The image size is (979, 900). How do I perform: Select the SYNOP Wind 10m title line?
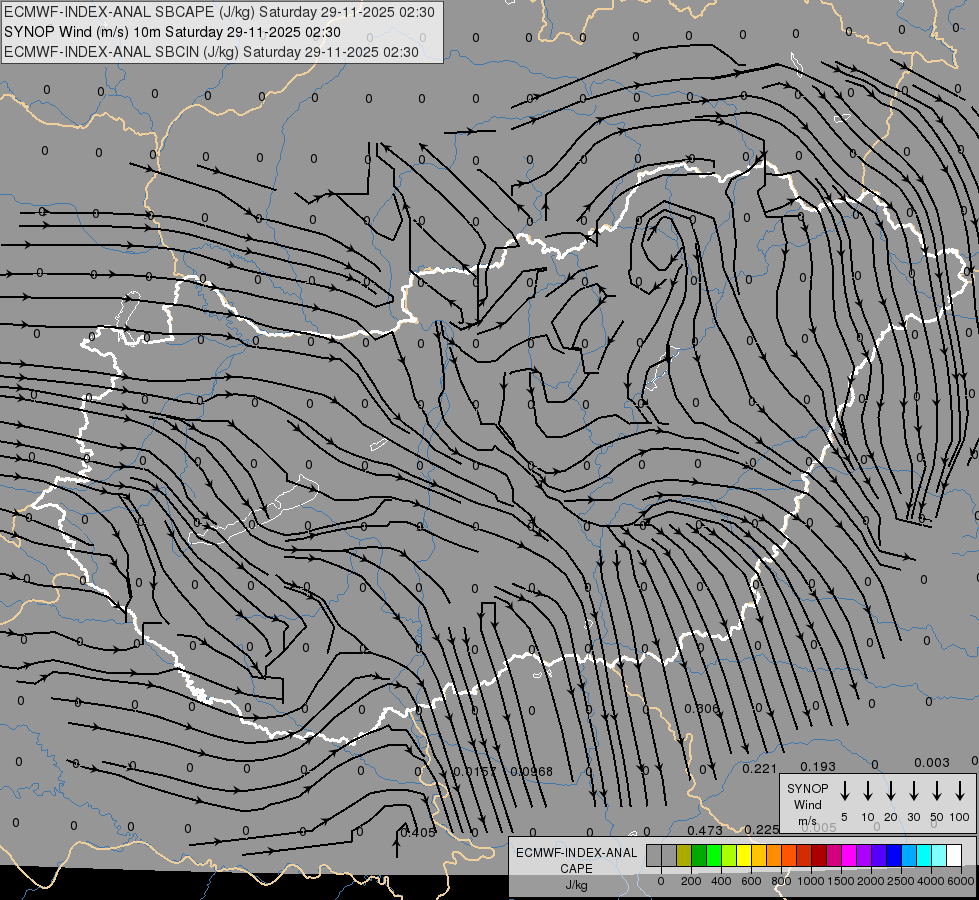[x=172, y=32]
